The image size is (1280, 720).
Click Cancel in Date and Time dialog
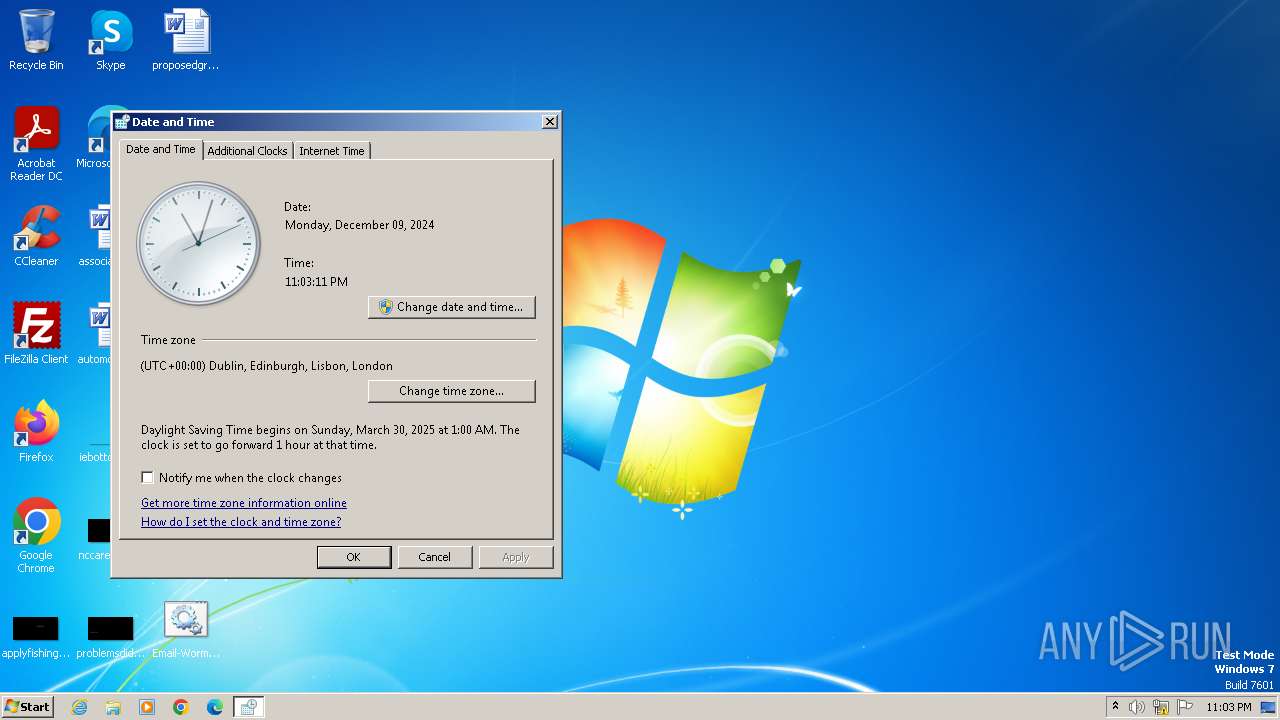[435, 557]
